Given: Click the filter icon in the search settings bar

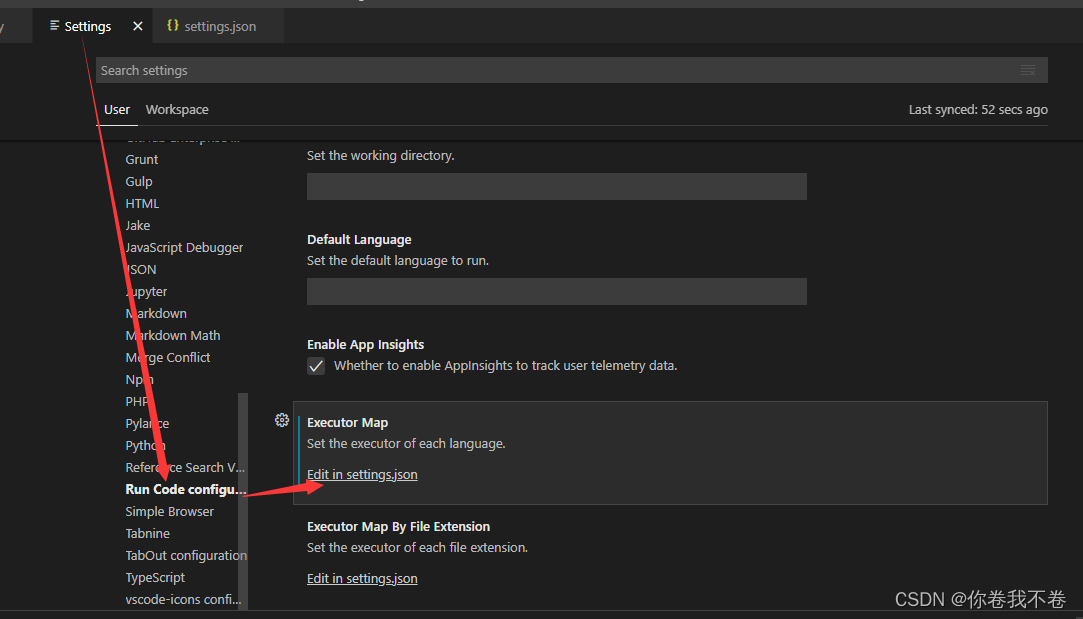Looking at the screenshot, I should pyautogui.click(x=1027, y=70).
